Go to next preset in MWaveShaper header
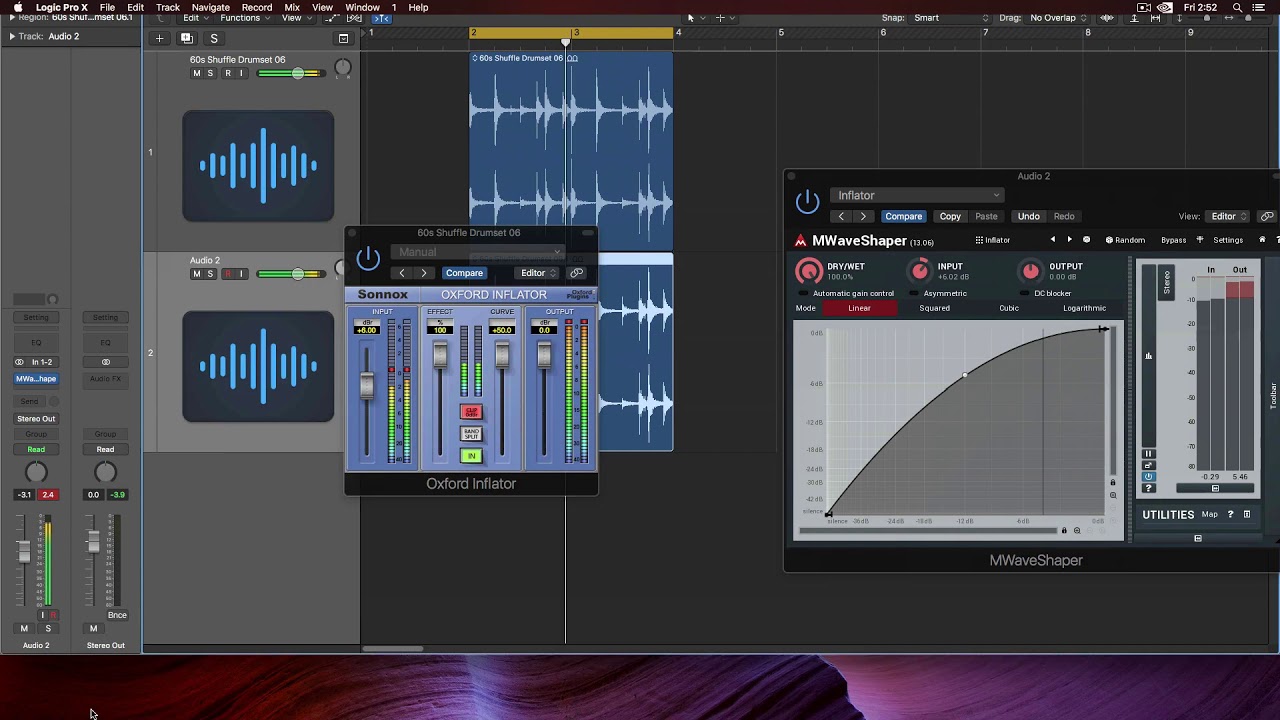 point(863,216)
